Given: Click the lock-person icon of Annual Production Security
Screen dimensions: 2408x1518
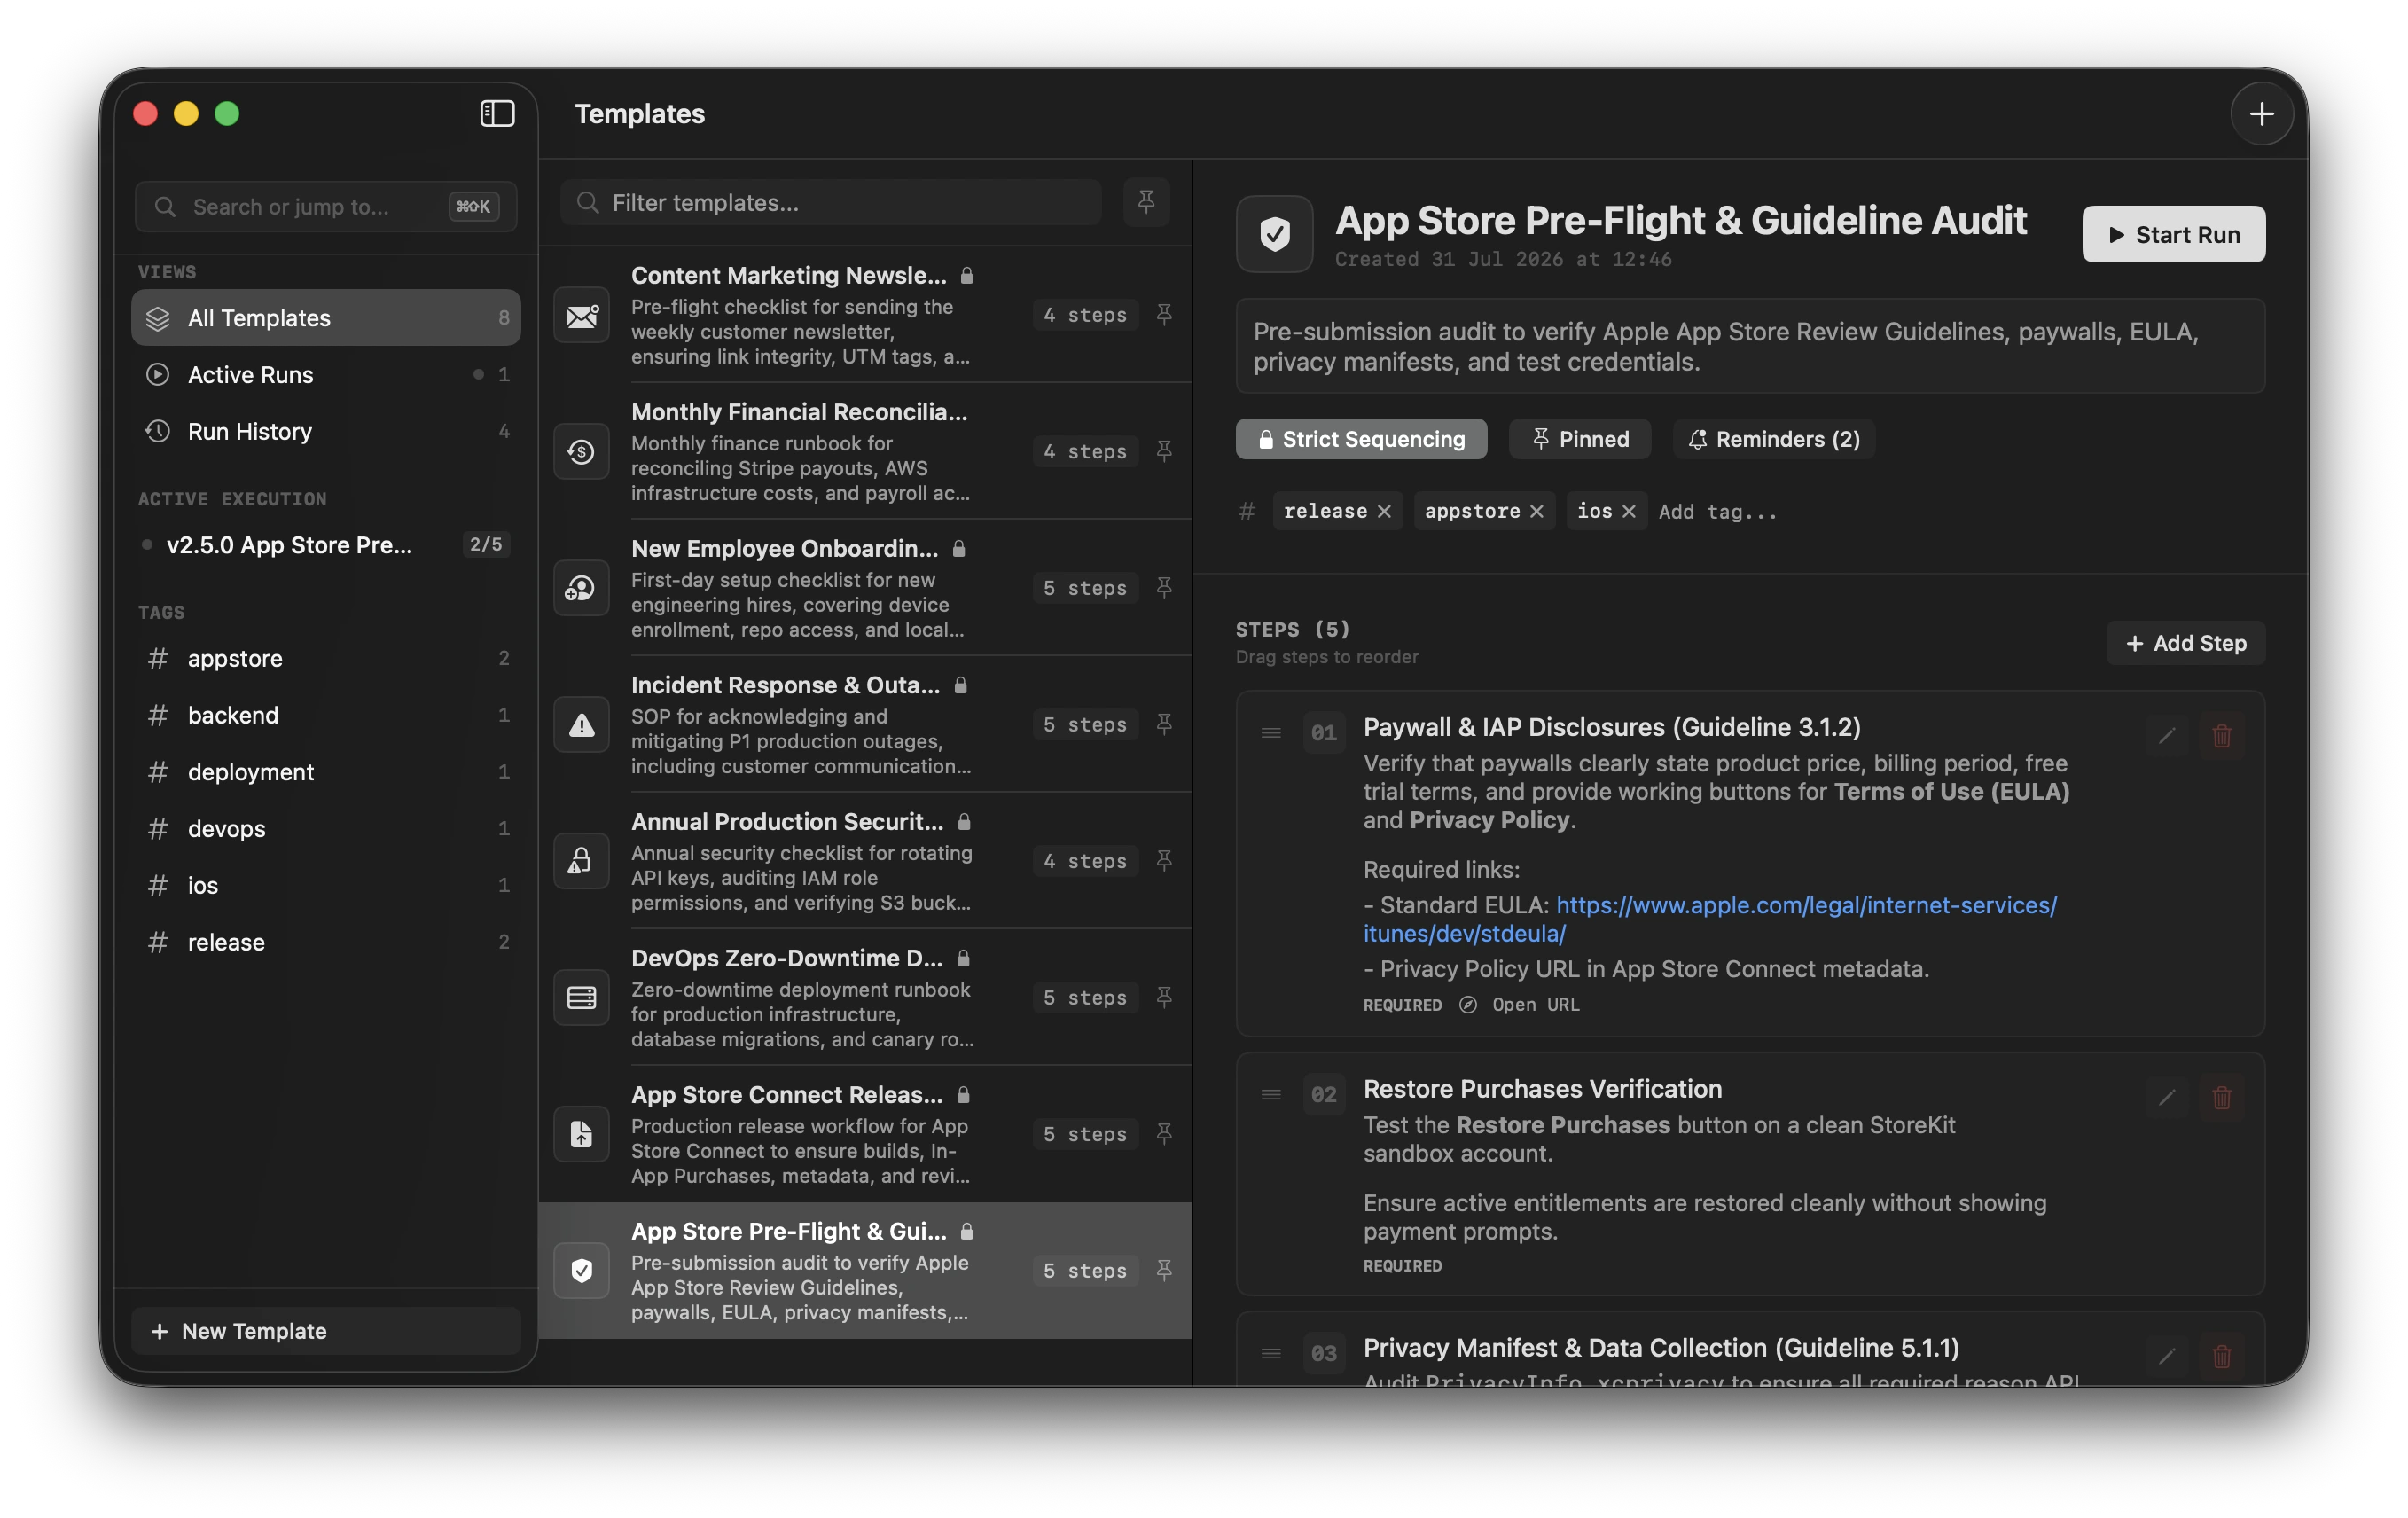Looking at the screenshot, I should point(582,862).
